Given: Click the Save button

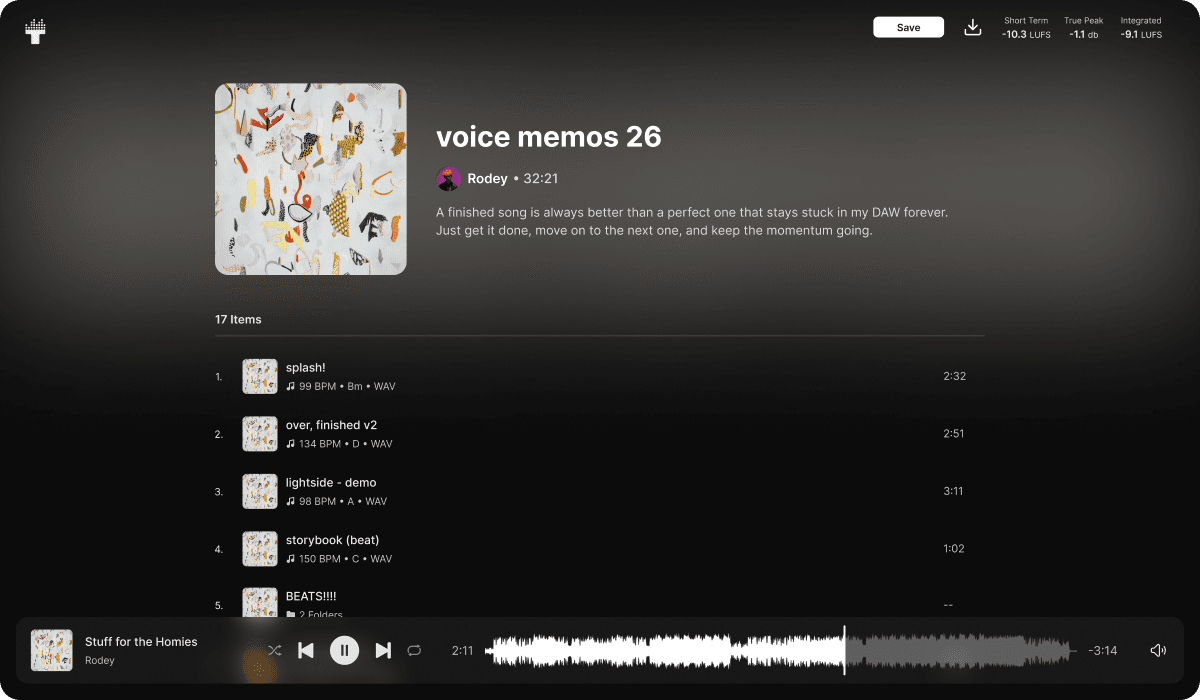Looking at the screenshot, I should click(x=908, y=27).
